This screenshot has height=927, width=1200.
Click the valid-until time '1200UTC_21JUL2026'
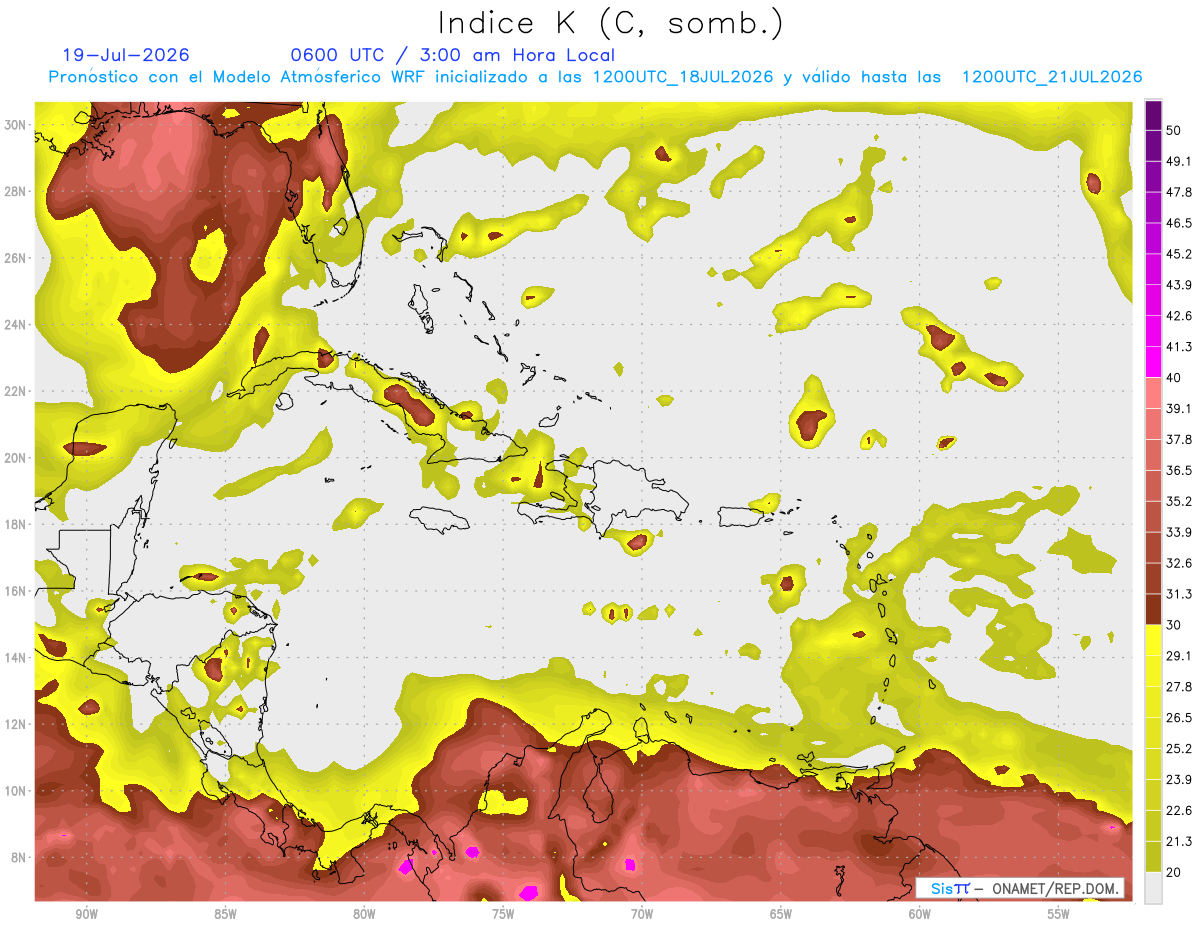click(1052, 77)
